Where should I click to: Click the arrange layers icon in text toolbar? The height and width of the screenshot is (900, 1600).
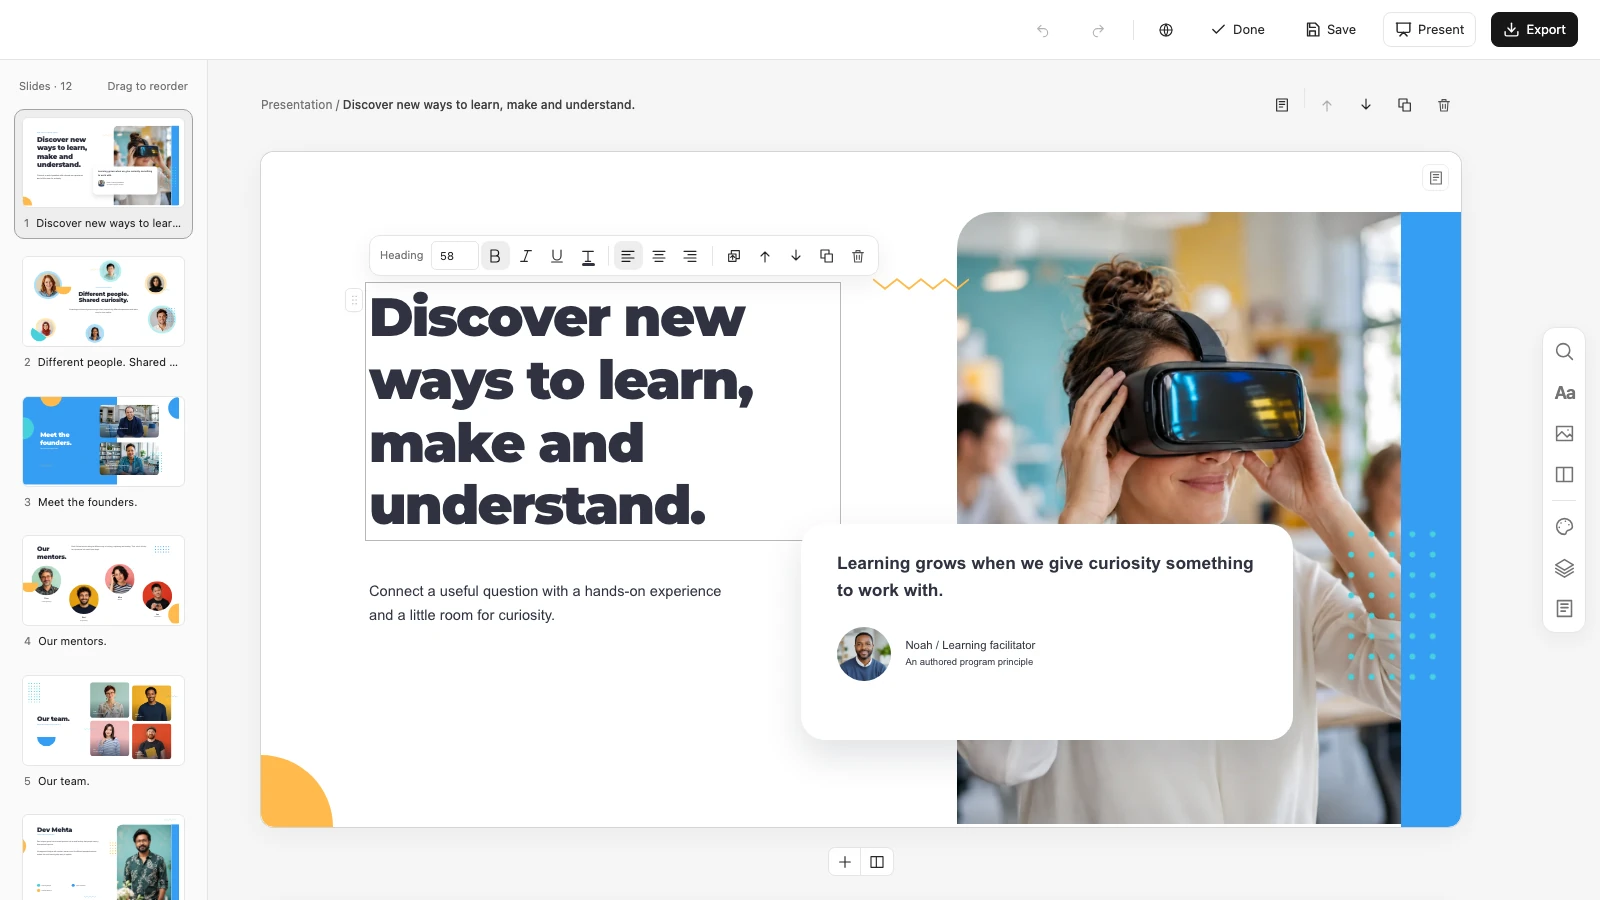(x=734, y=256)
